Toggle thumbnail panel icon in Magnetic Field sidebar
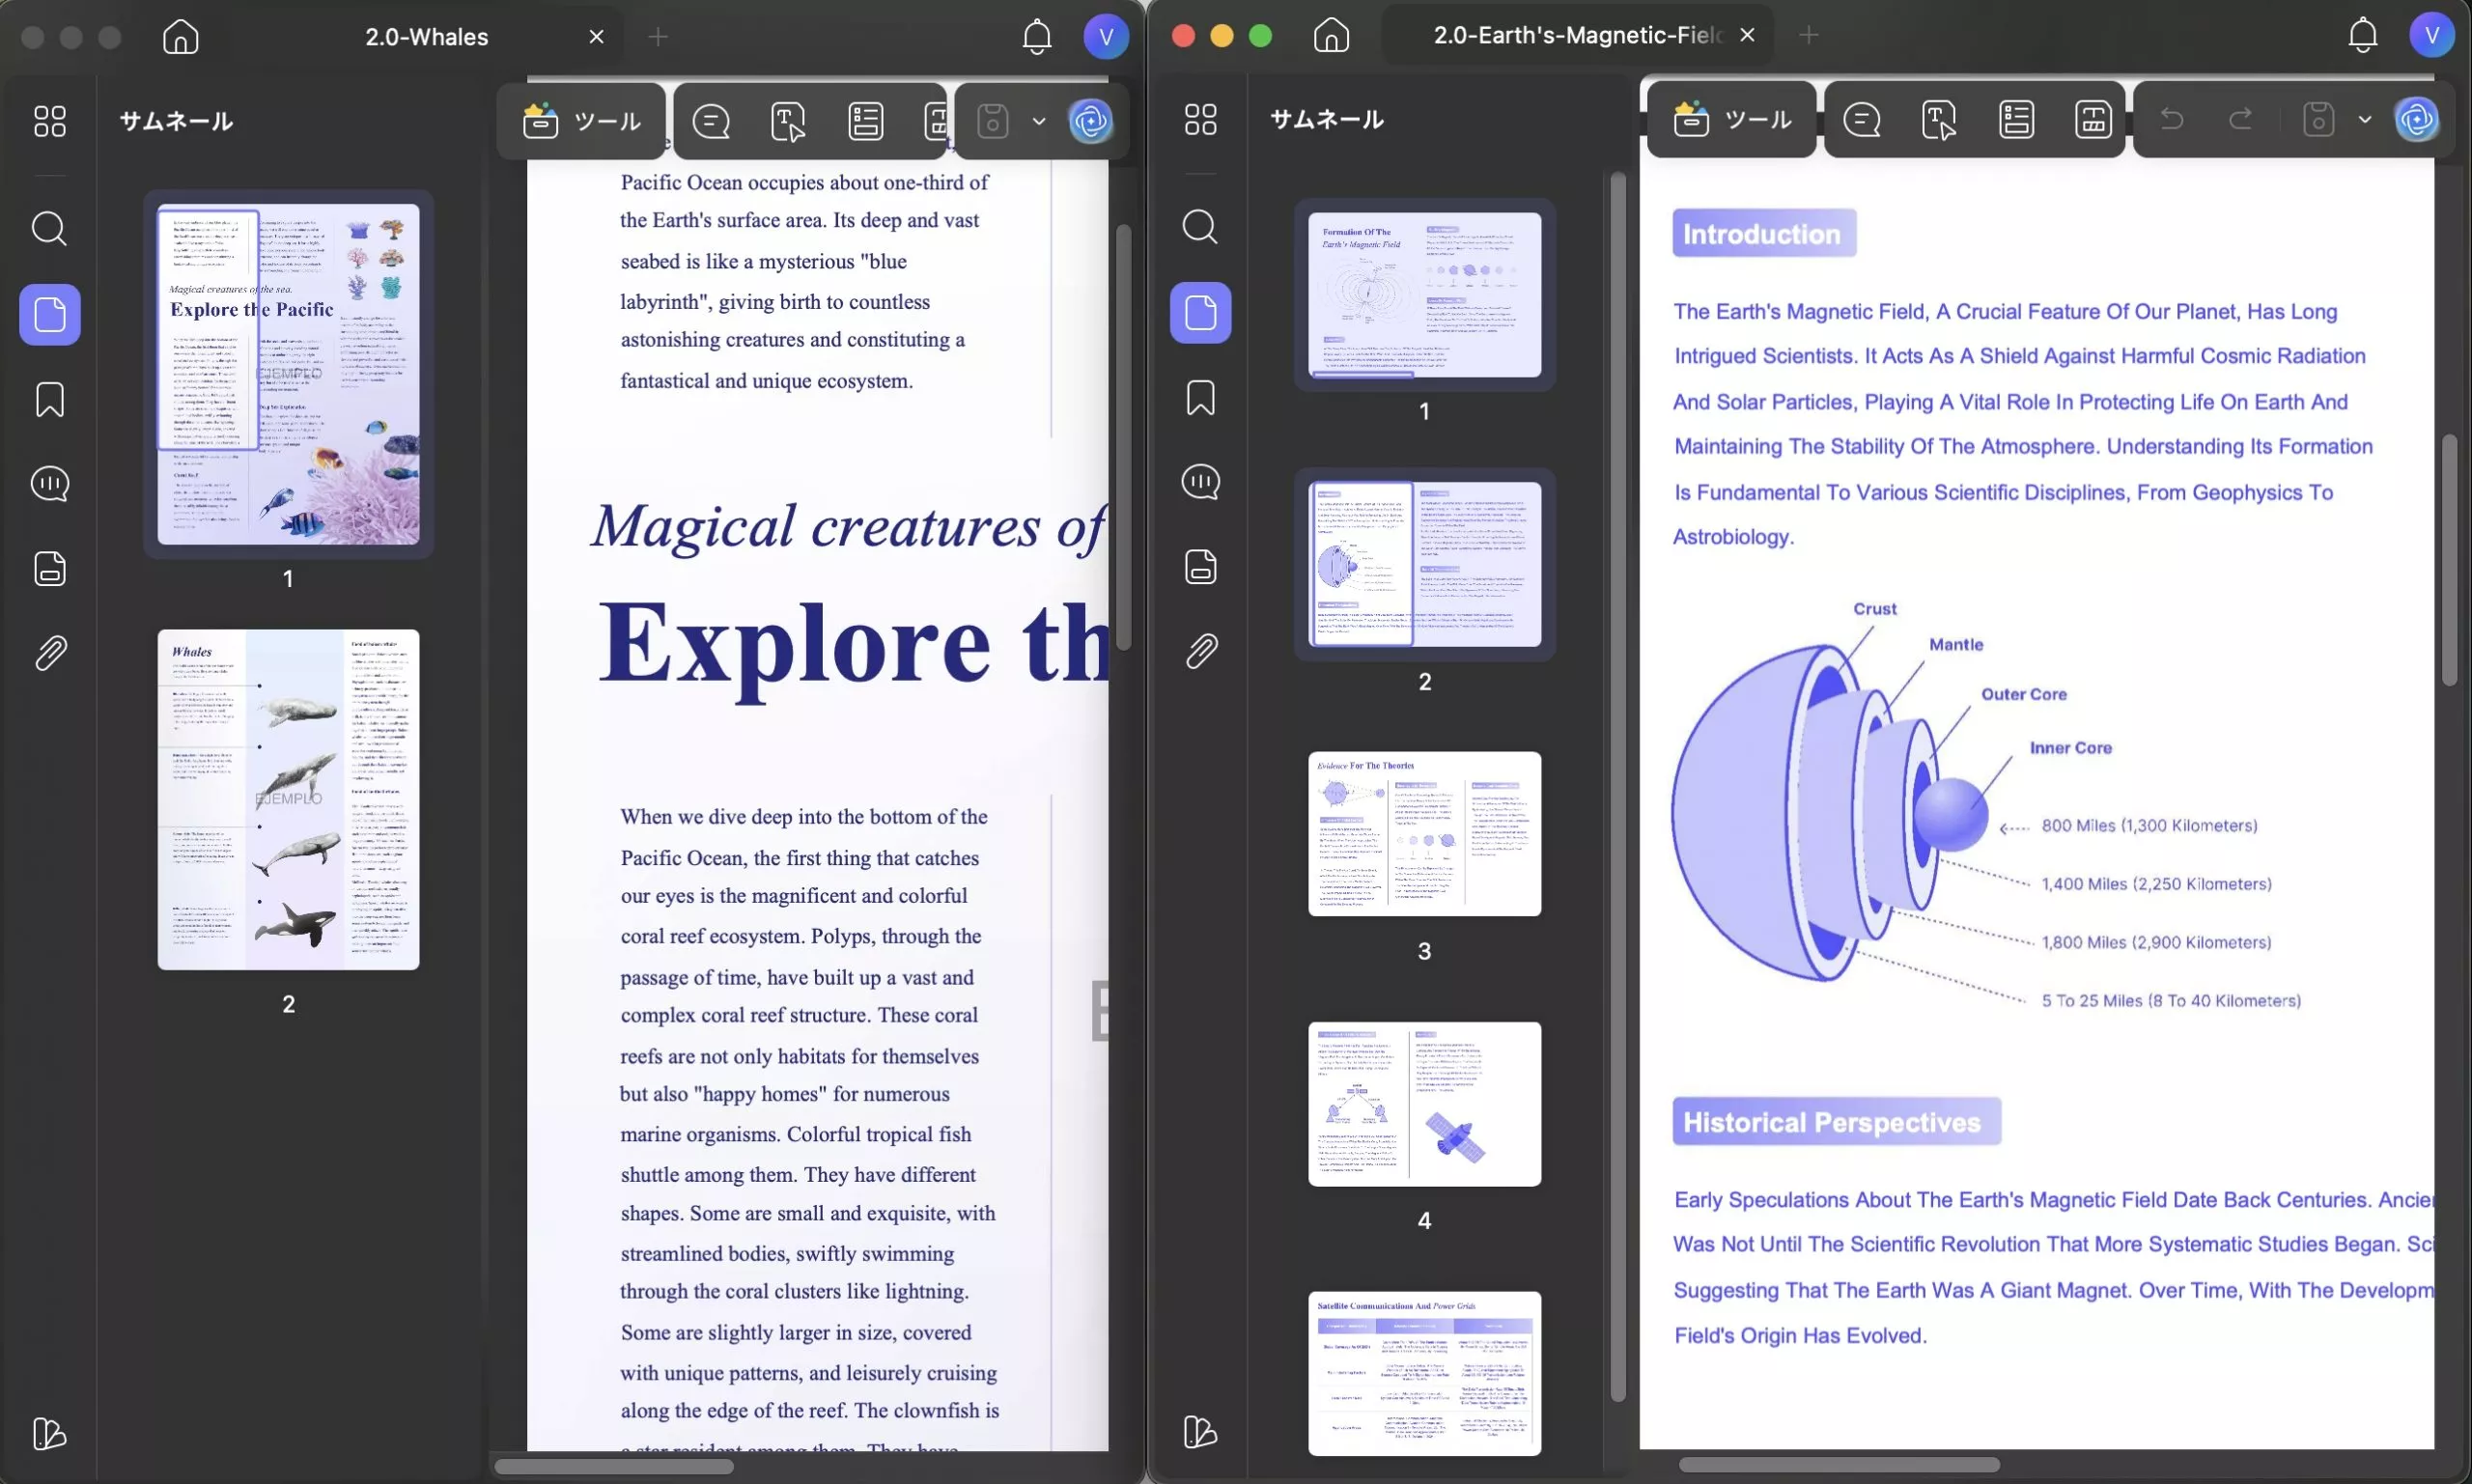The height and width of the screenshot is (1484, 2472). tap(1200, 312)
